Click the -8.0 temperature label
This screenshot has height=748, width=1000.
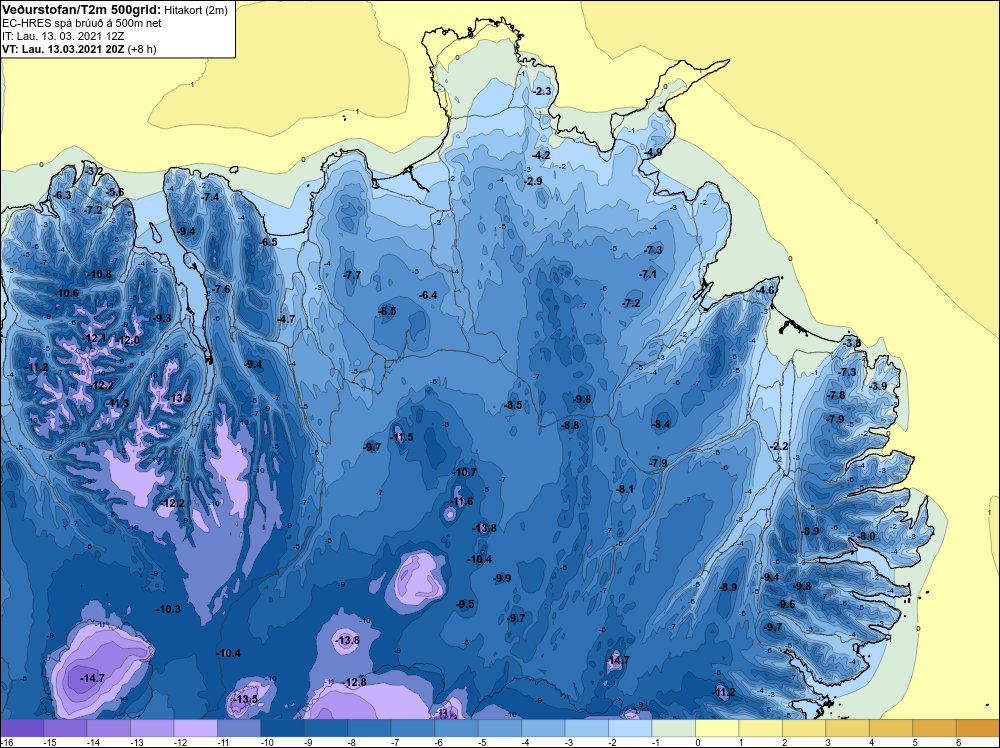coord(866,536)
